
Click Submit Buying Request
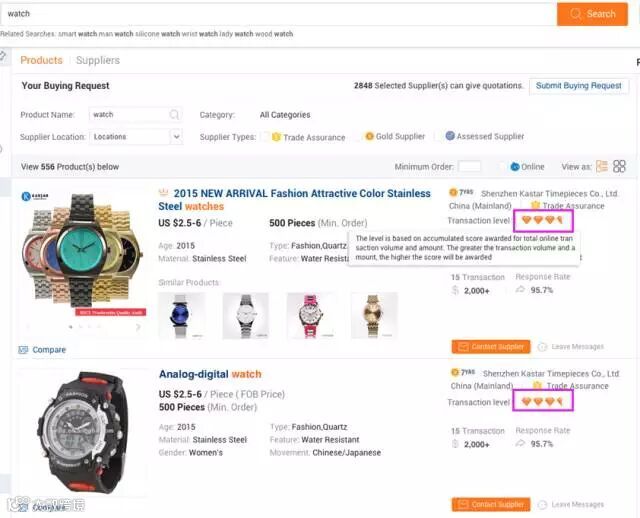(579, 86)
